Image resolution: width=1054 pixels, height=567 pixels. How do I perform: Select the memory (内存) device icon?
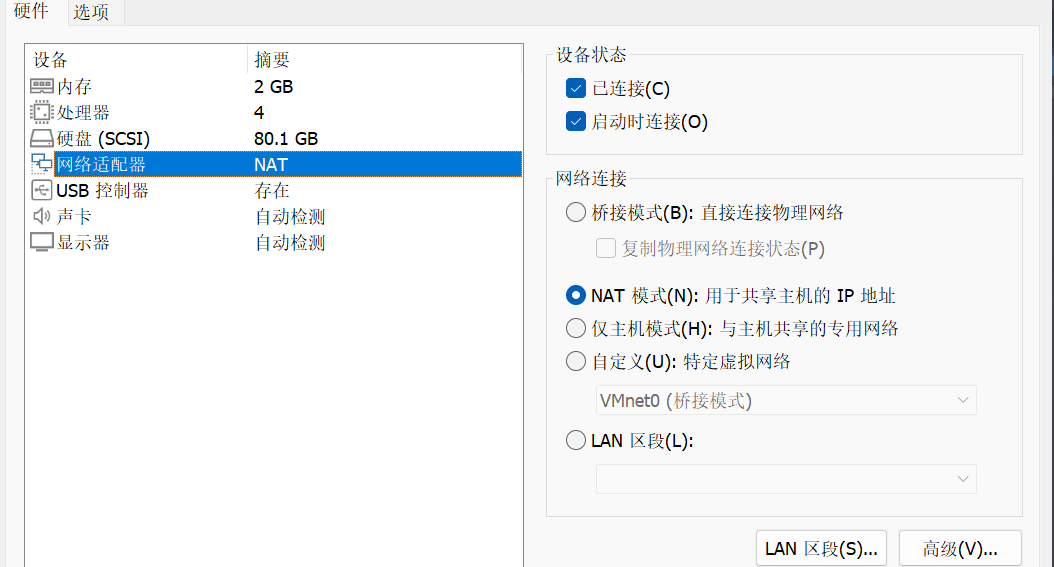tap(42, 86)
